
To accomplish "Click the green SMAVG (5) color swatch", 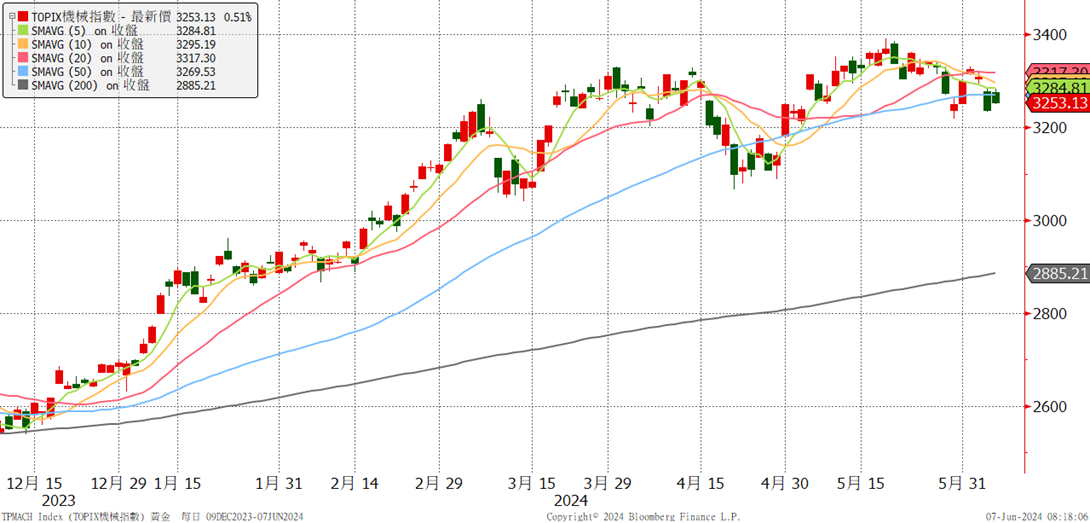I will tap(24, 30).
